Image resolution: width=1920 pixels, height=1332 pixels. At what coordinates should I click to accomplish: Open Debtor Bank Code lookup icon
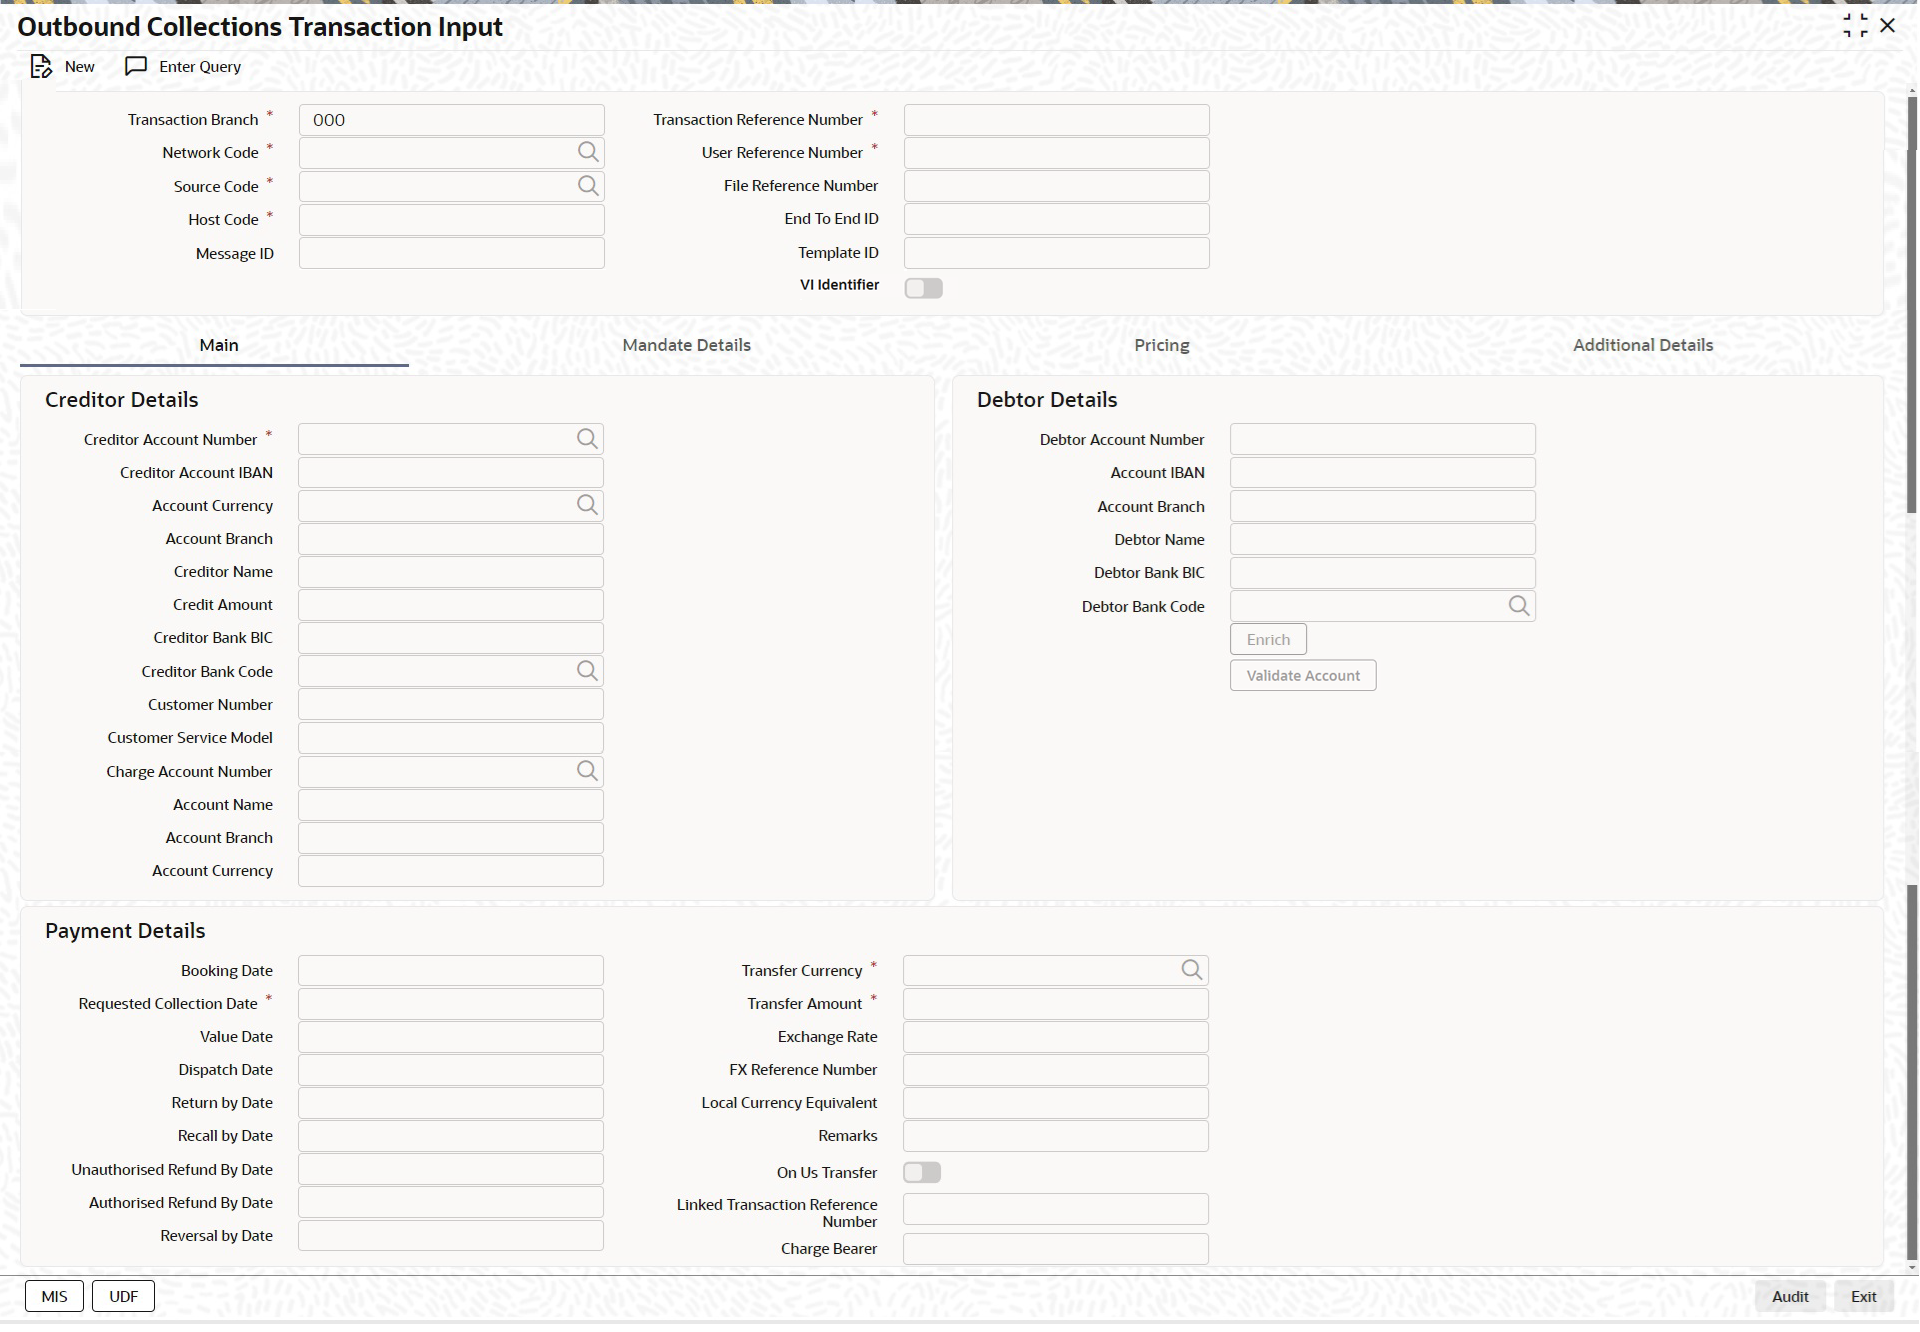1518,606
